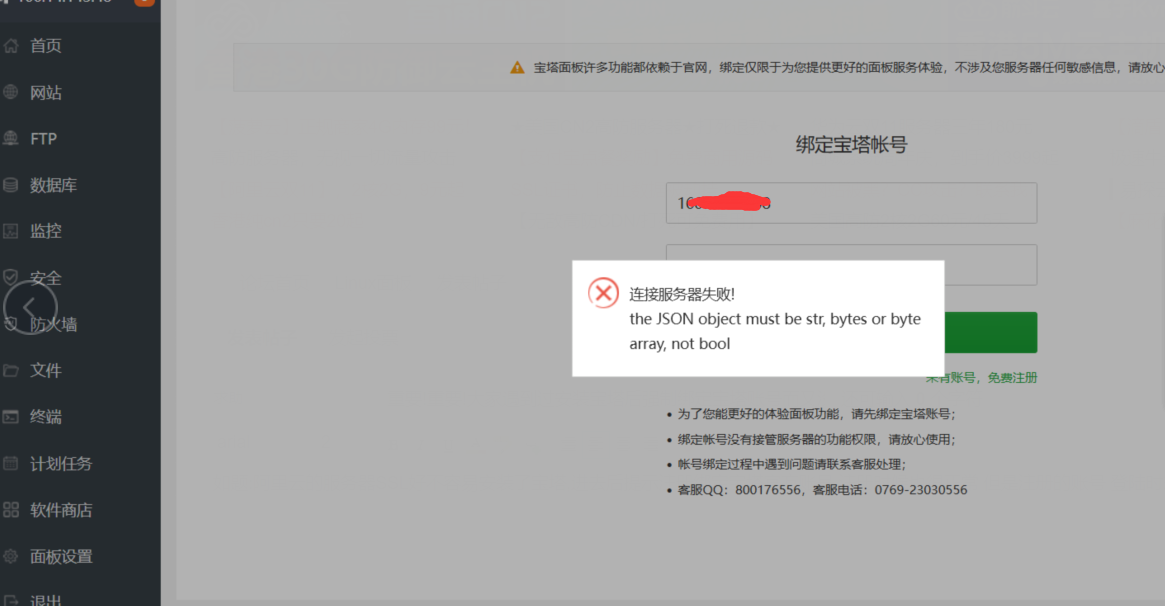Click the monitor icon beside 监控
Image resolution: width=1165 pixels, height=606 pixels.
[x=10, y=231]
